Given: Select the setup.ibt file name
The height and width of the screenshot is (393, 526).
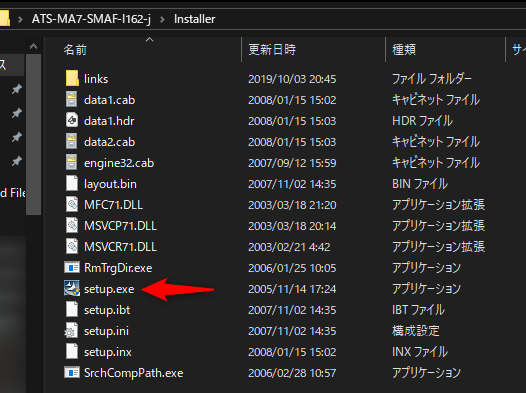Looking at the screenshot, I should click(x=107, y=310).
